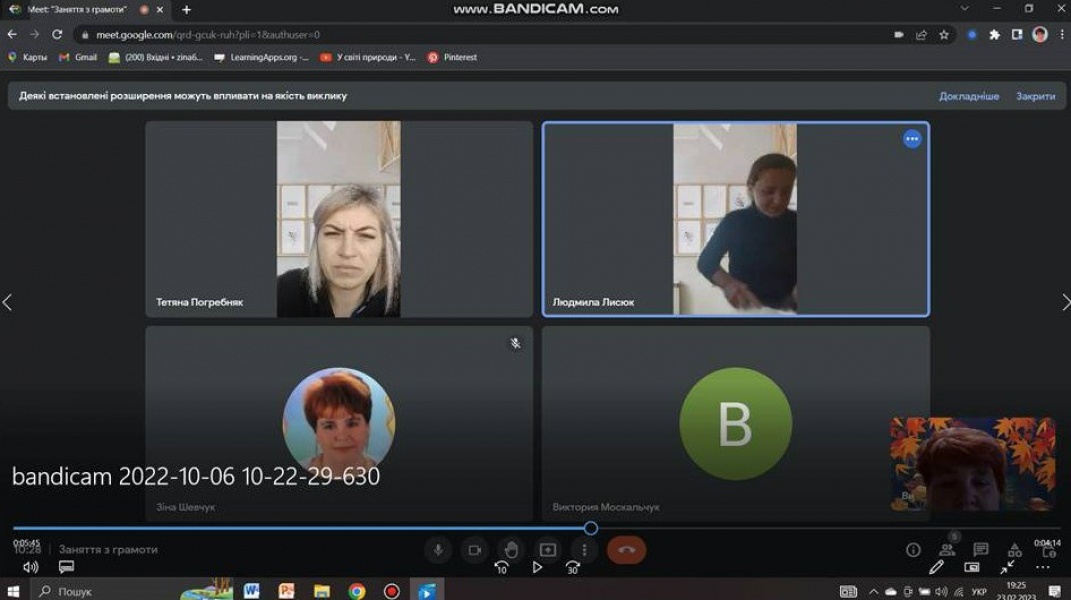Open the Gmail bookmark
Image resolution: width=1071 pixels, height=600 pixels.
78,58
